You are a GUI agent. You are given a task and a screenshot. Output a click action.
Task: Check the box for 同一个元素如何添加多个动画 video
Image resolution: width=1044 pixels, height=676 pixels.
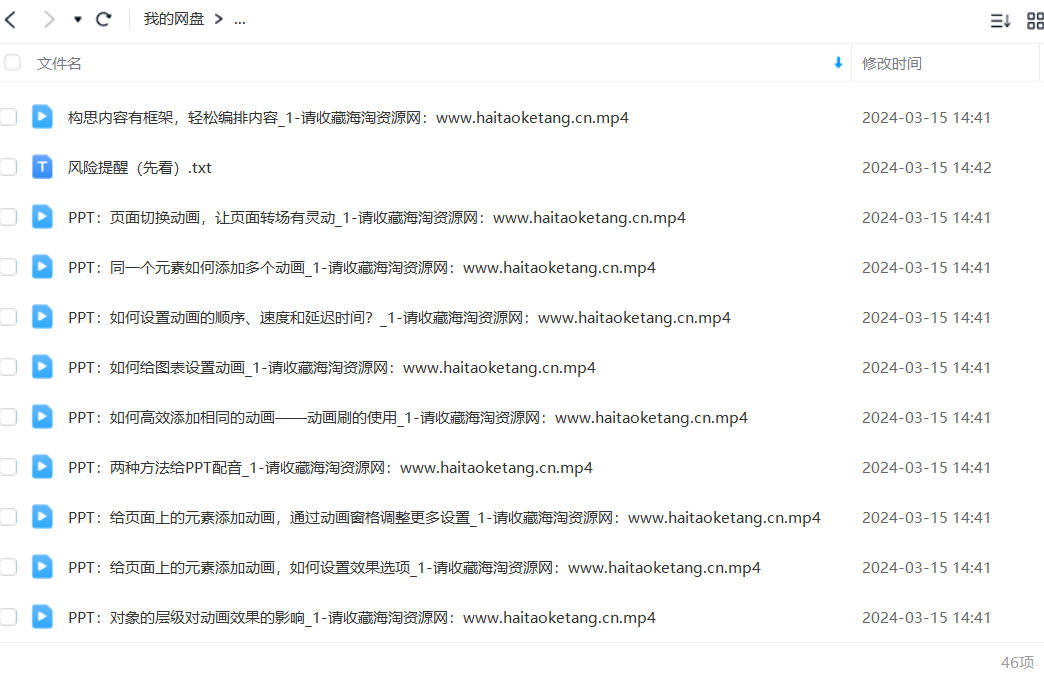pyautogui.click(x=8, y=267)
